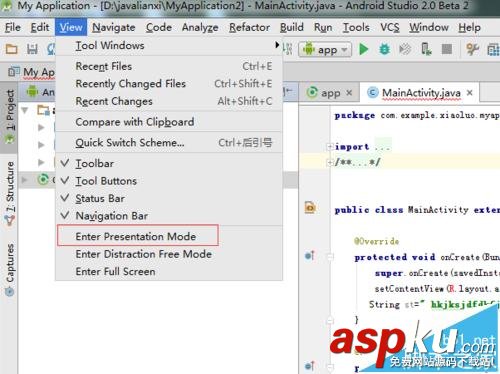Toggle Tool Buttons visibility option
Image resolution: width=500 pixels, height=374 pixels.
pyautogui.click(x=169, y=181)
